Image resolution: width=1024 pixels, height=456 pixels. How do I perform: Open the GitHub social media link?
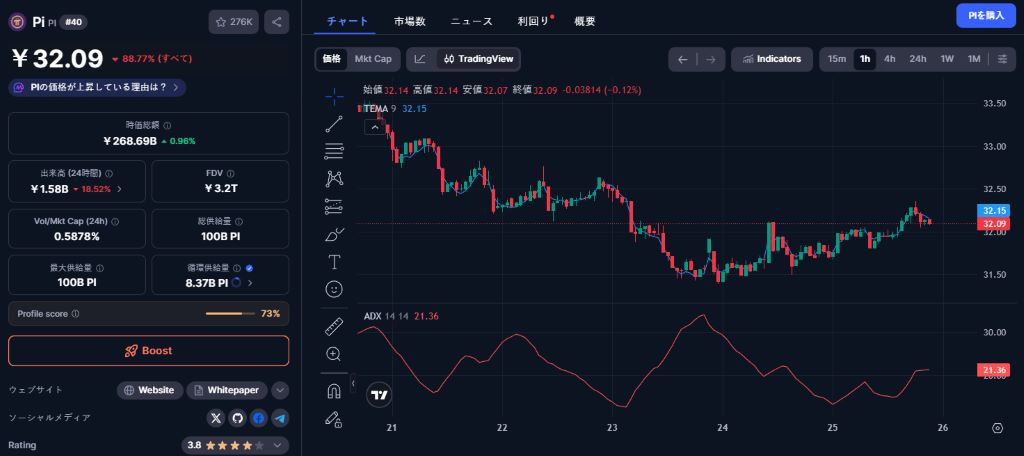237,418
